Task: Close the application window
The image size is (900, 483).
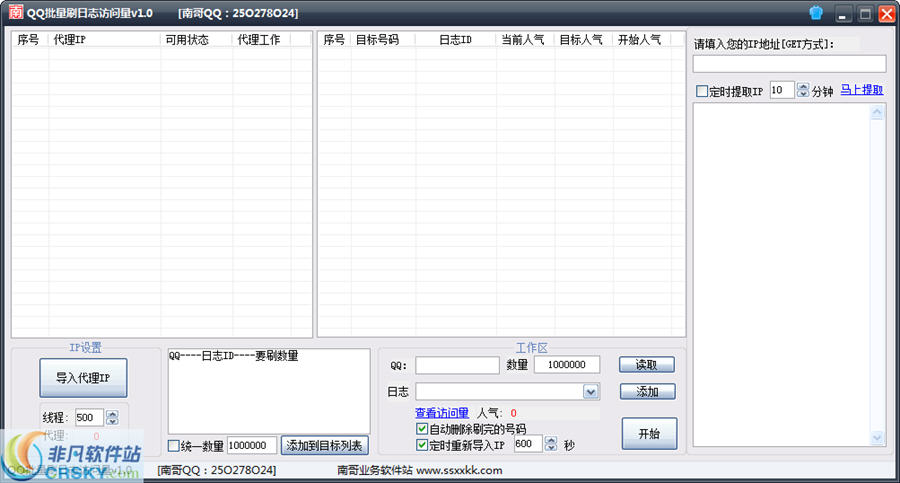Action: coord(887,14)
